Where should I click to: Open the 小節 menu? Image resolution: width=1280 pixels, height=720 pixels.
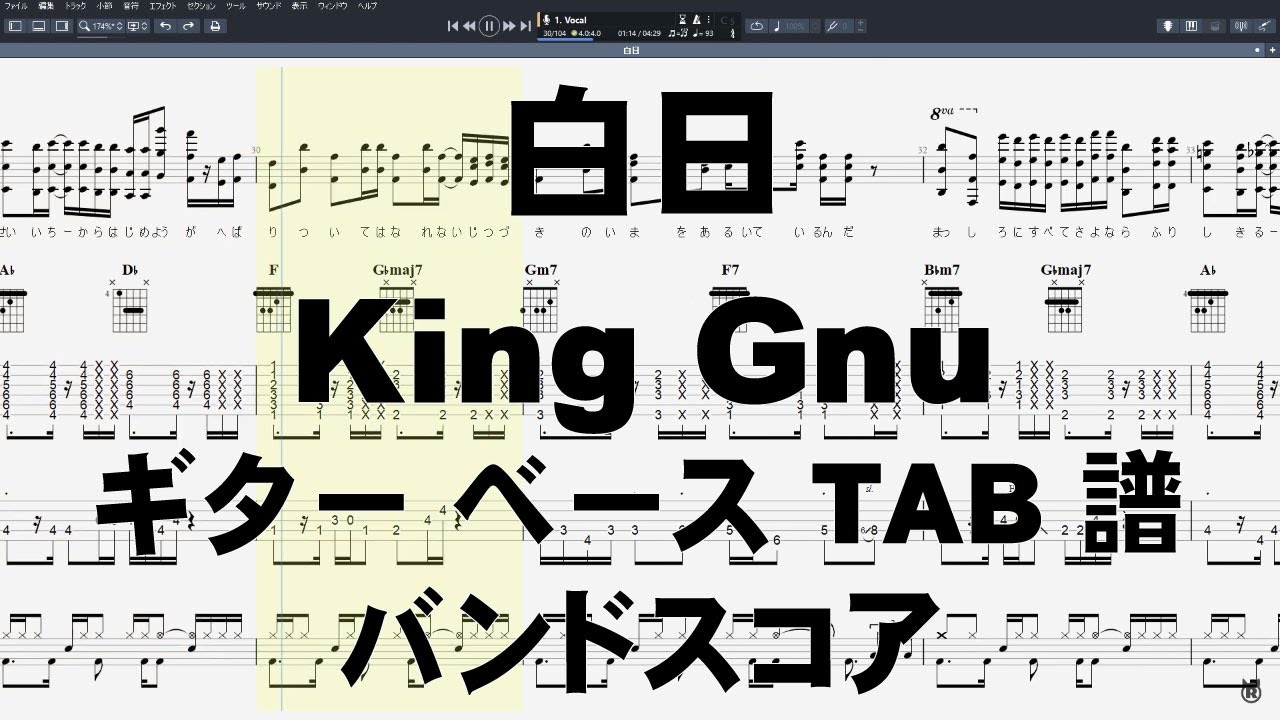point(105,6)
